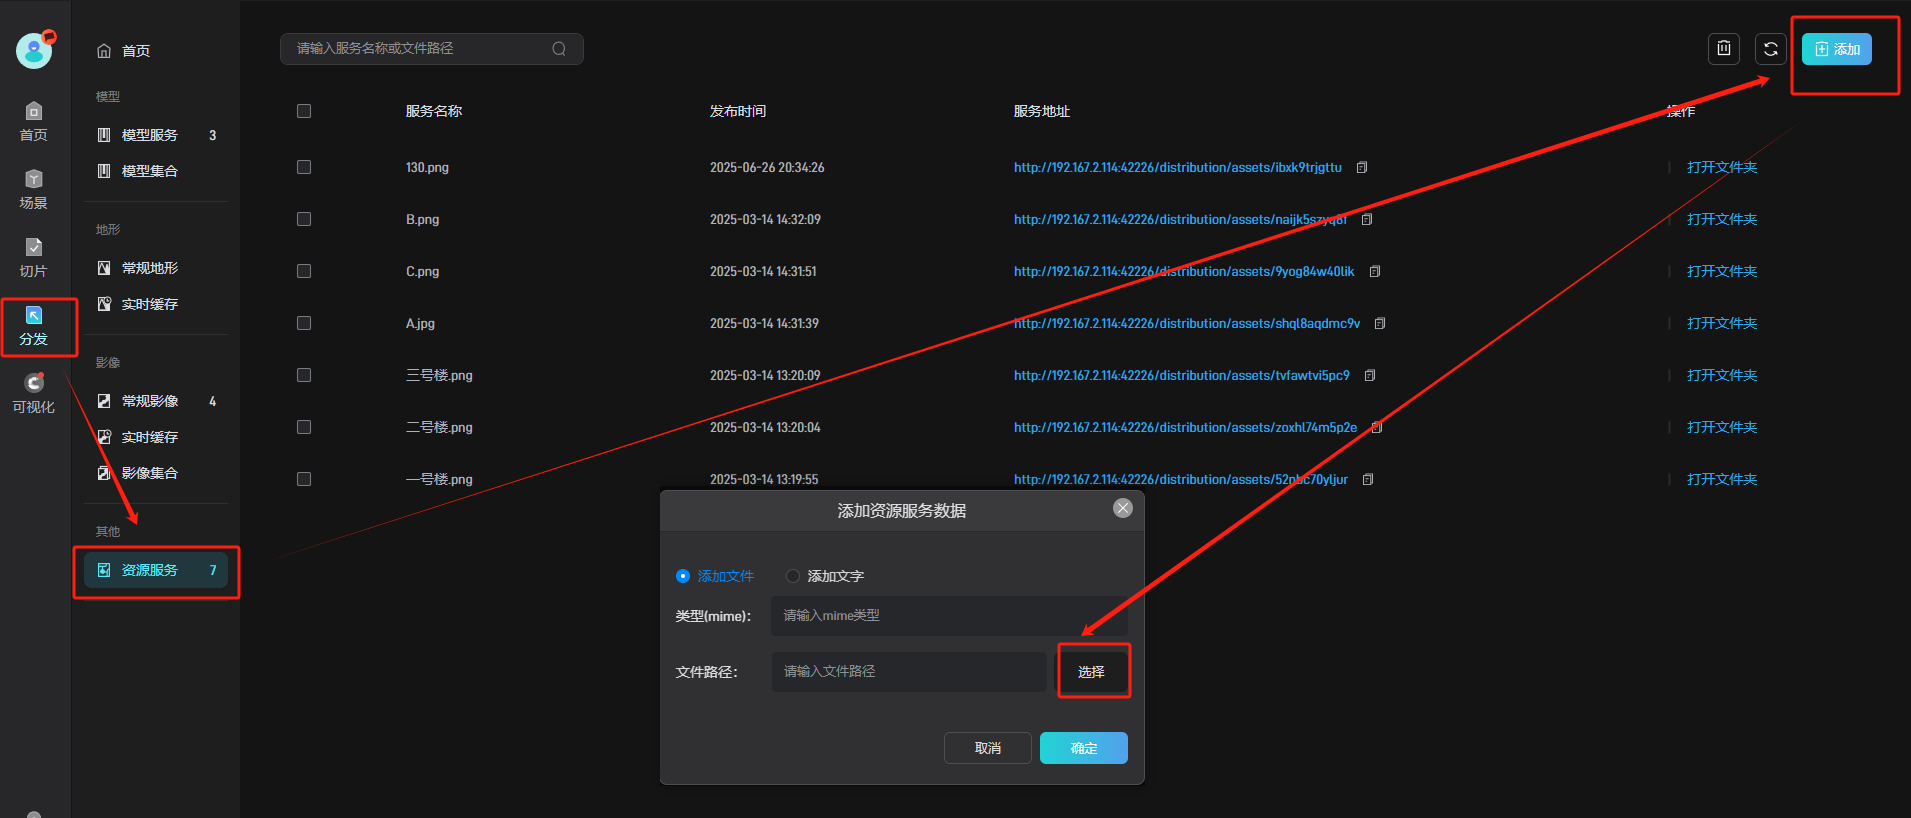Image resolution: width=1911 pixels, height=818 pixels.
Task: Click the search magnifier icon
Action: (559, 49)
